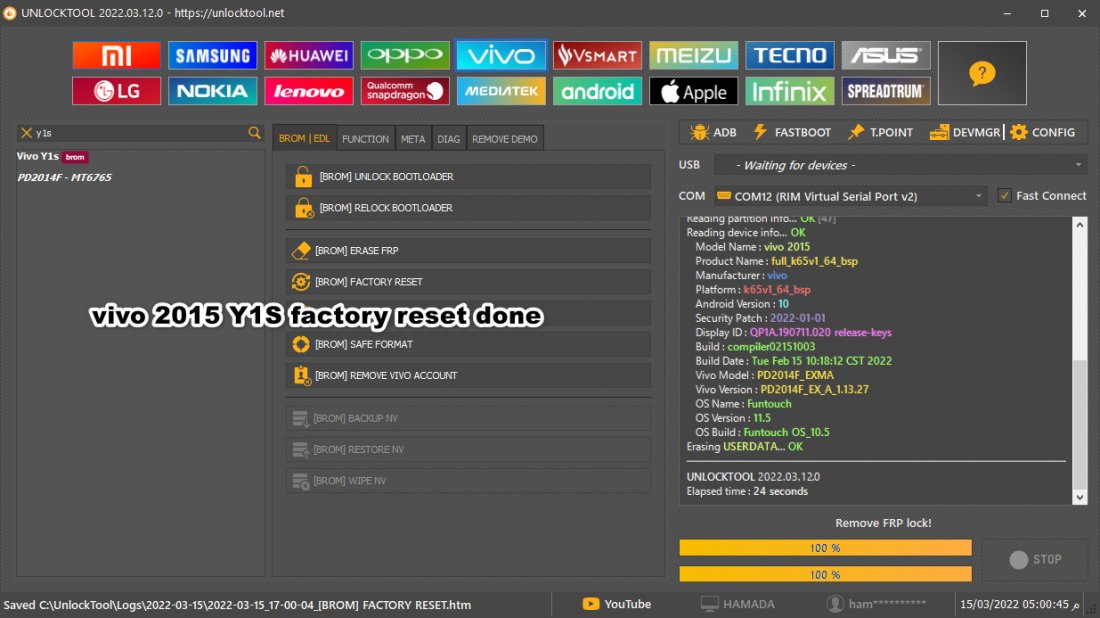Image resolution: width=1100 pixels, height=618 pixels.
Task: Click the log scrollbar down arrow
Action: [x=1080, y=497]
